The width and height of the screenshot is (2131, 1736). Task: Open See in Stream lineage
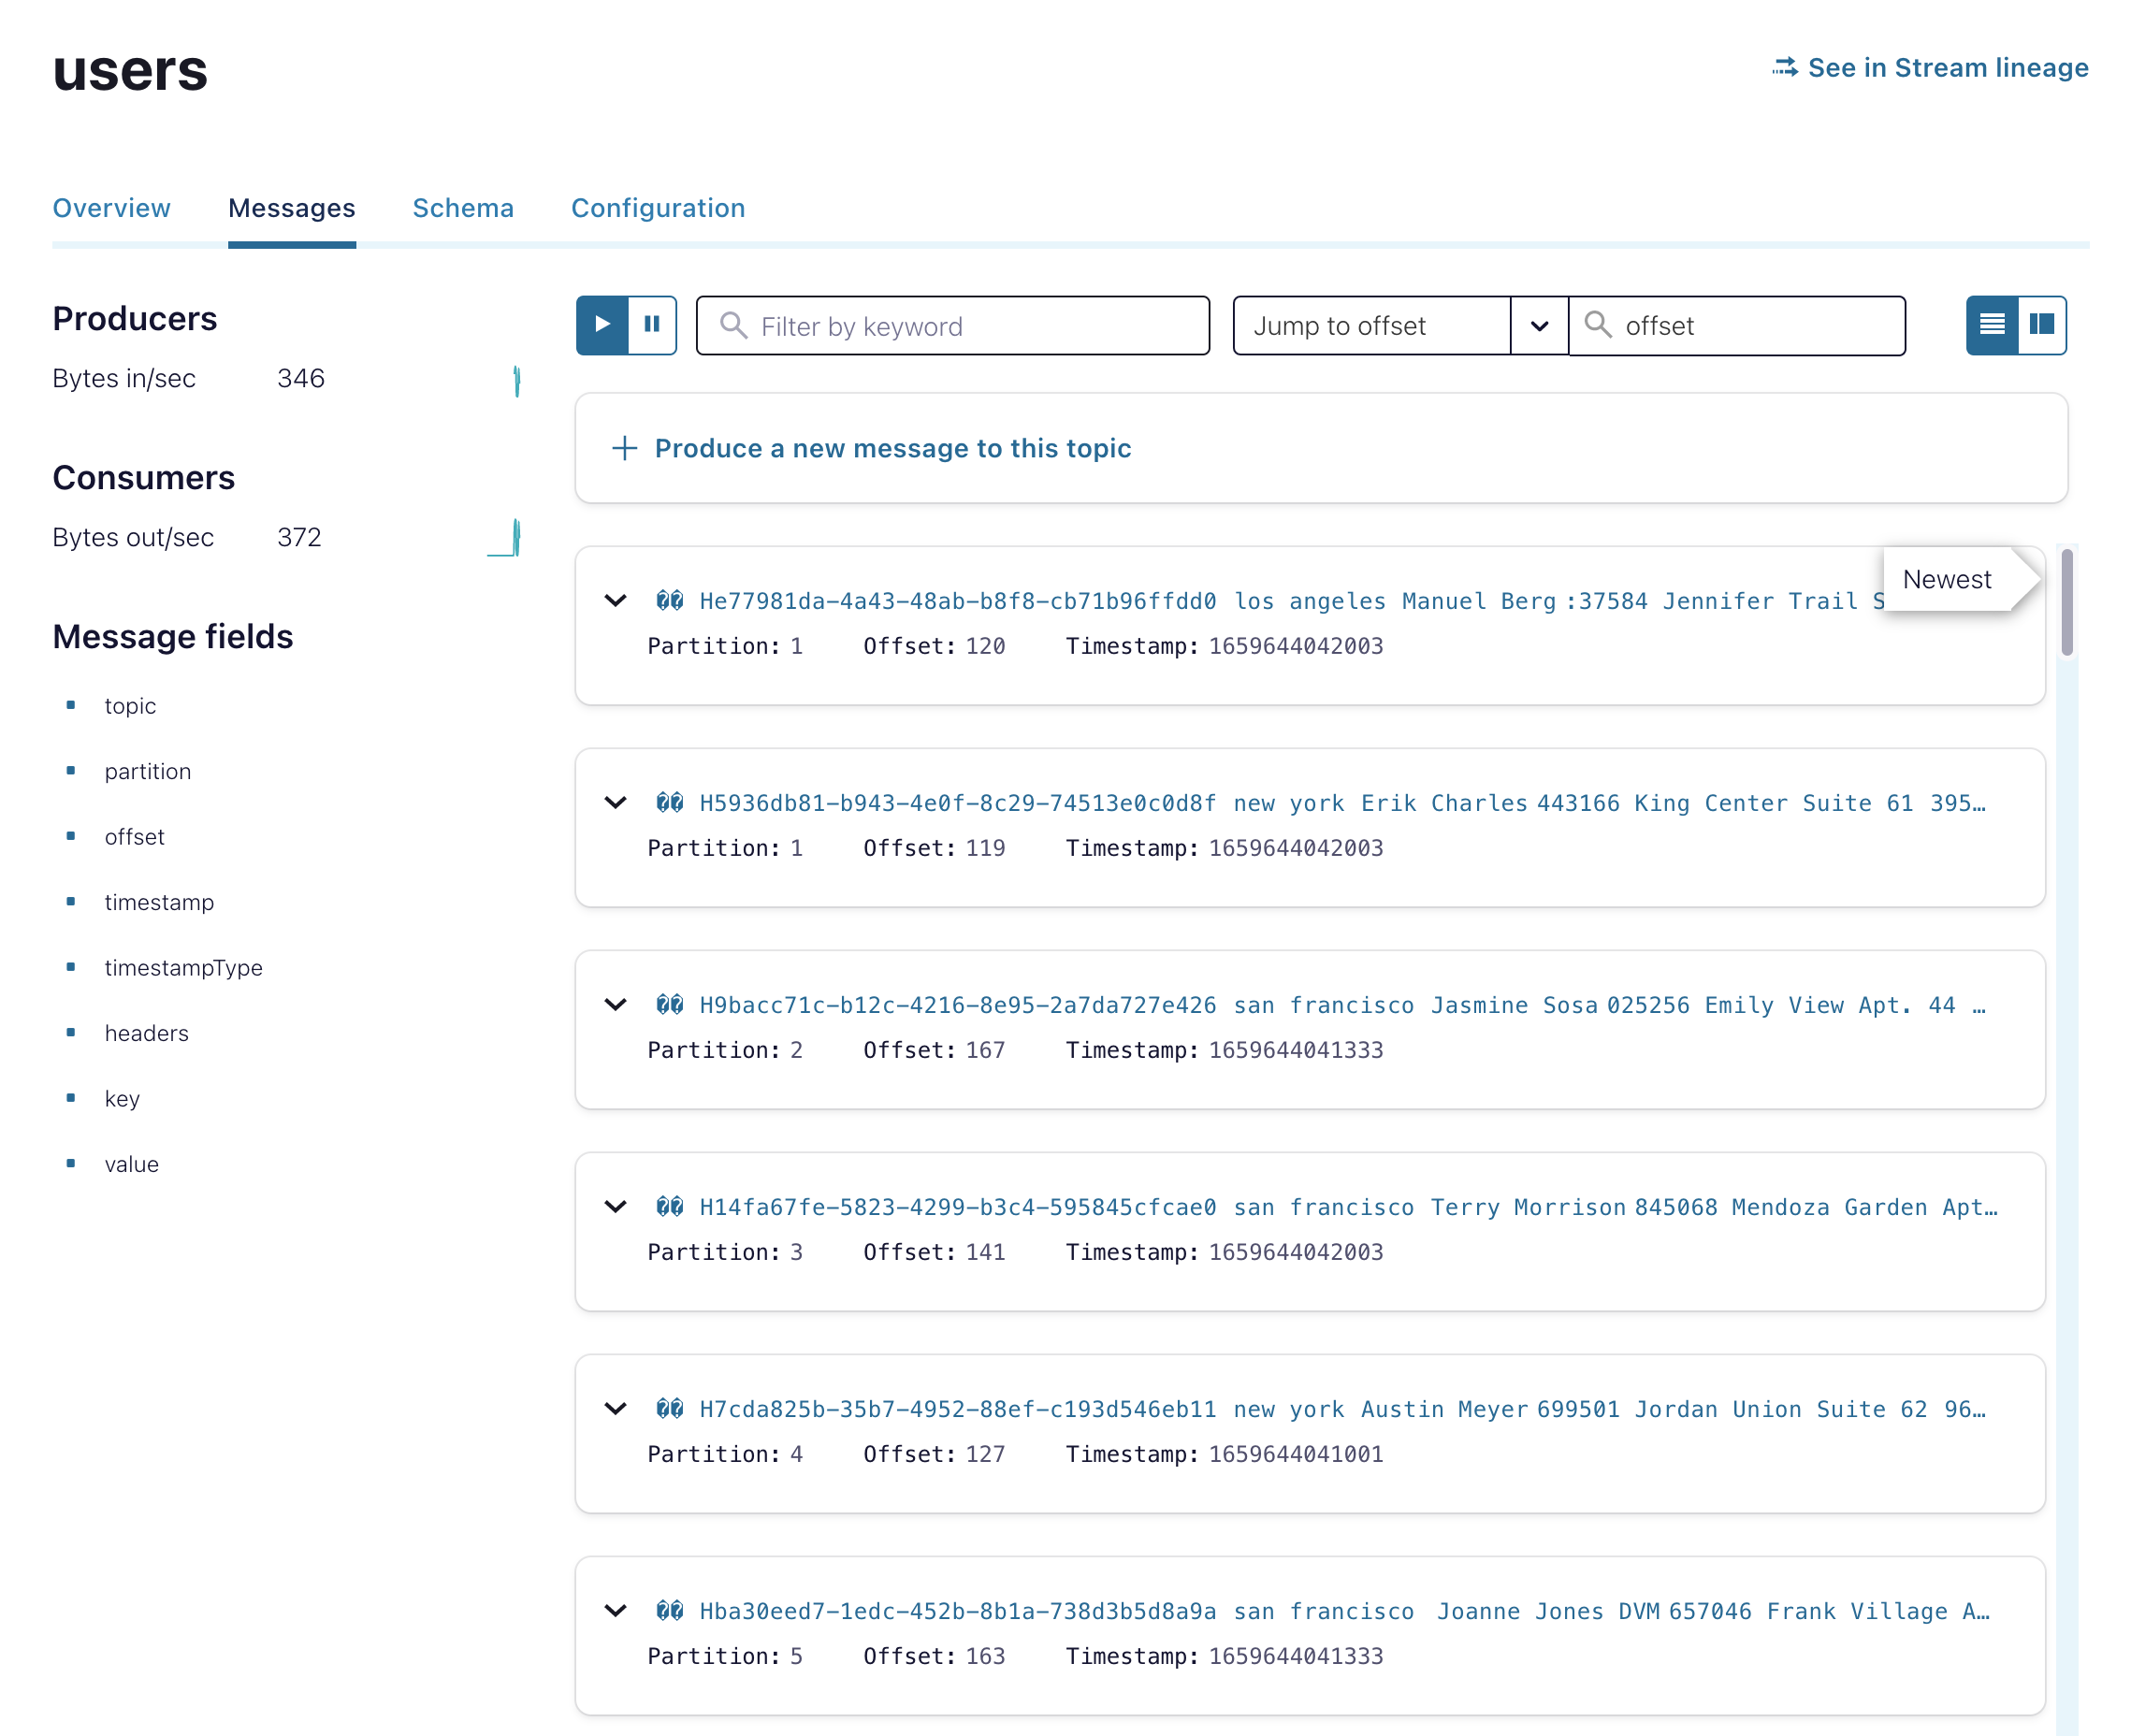[x=1948, y=67]
